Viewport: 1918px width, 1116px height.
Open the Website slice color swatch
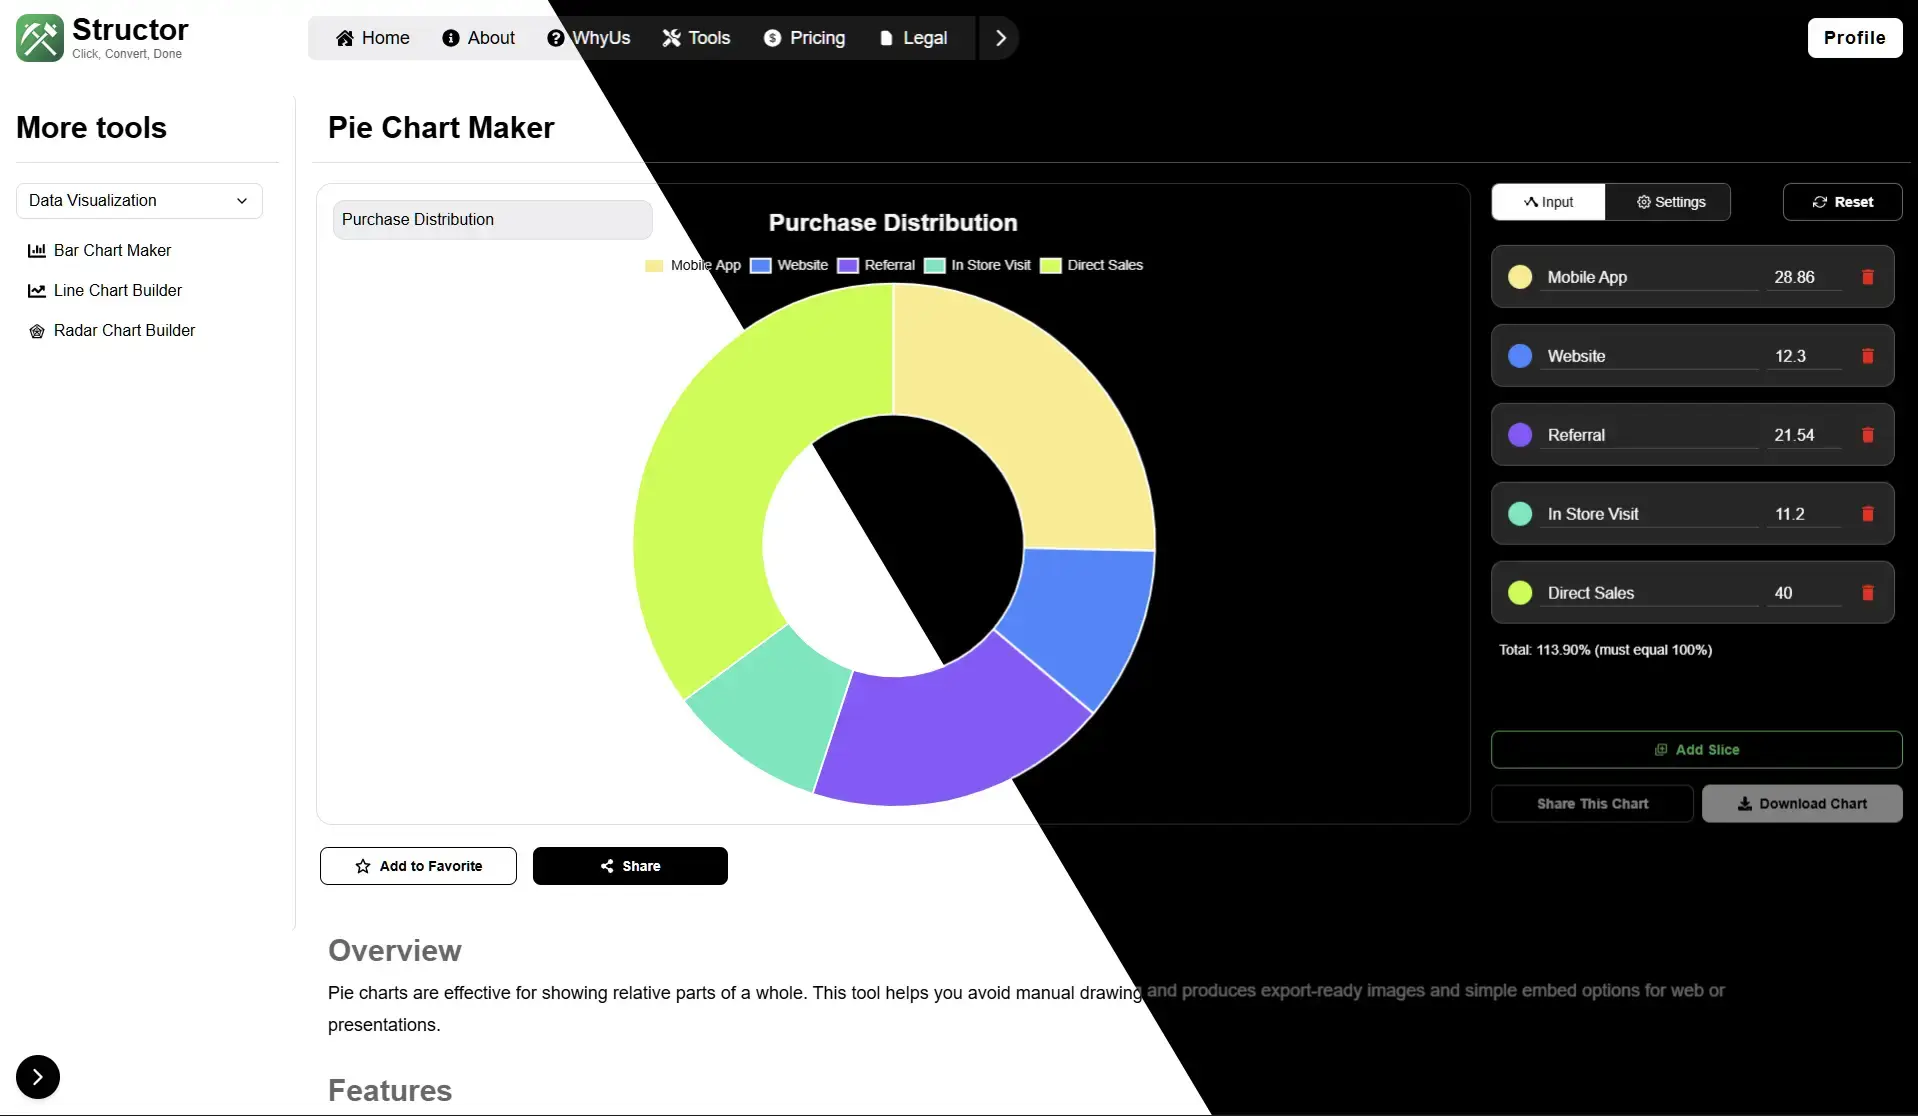pos(1520,356)
